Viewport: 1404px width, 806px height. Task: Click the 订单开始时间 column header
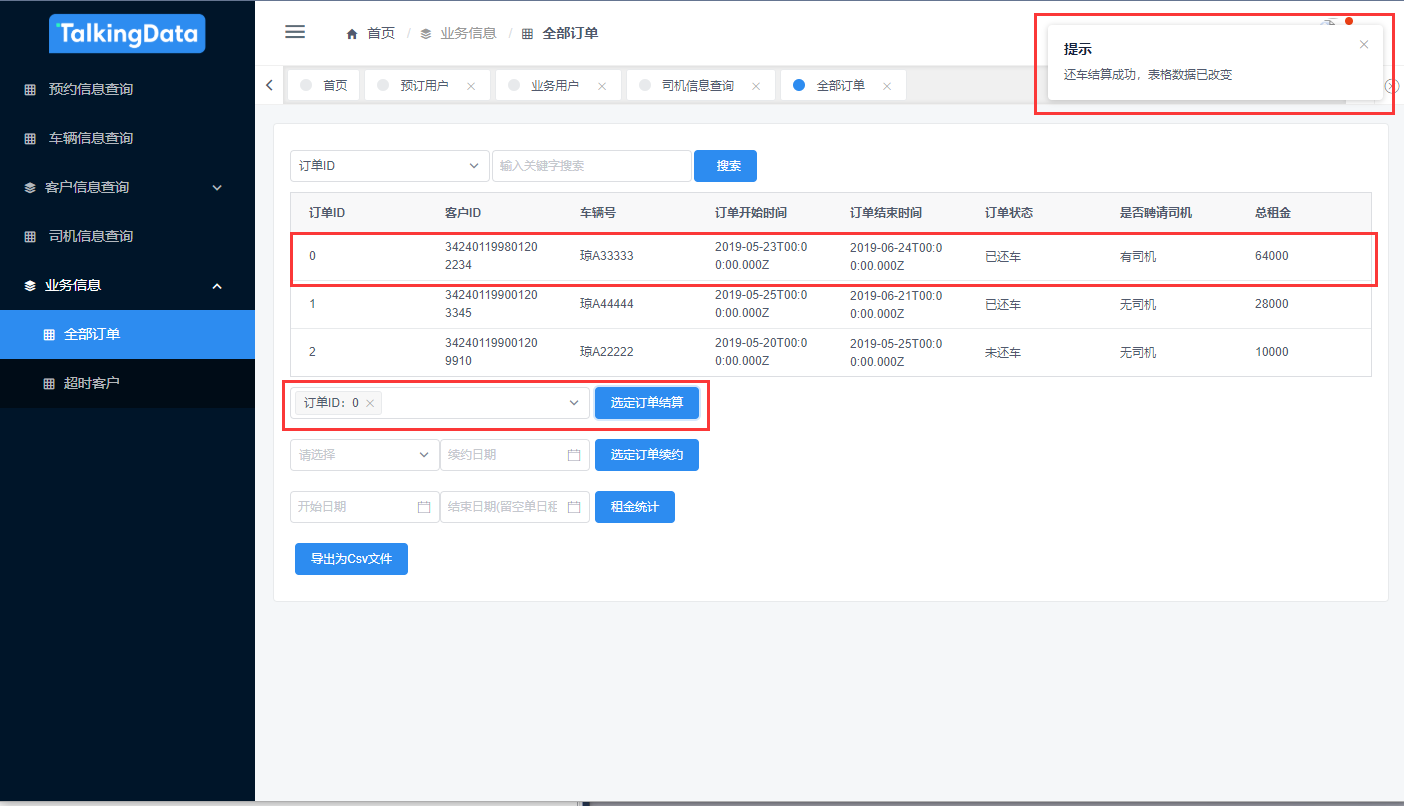751,213
